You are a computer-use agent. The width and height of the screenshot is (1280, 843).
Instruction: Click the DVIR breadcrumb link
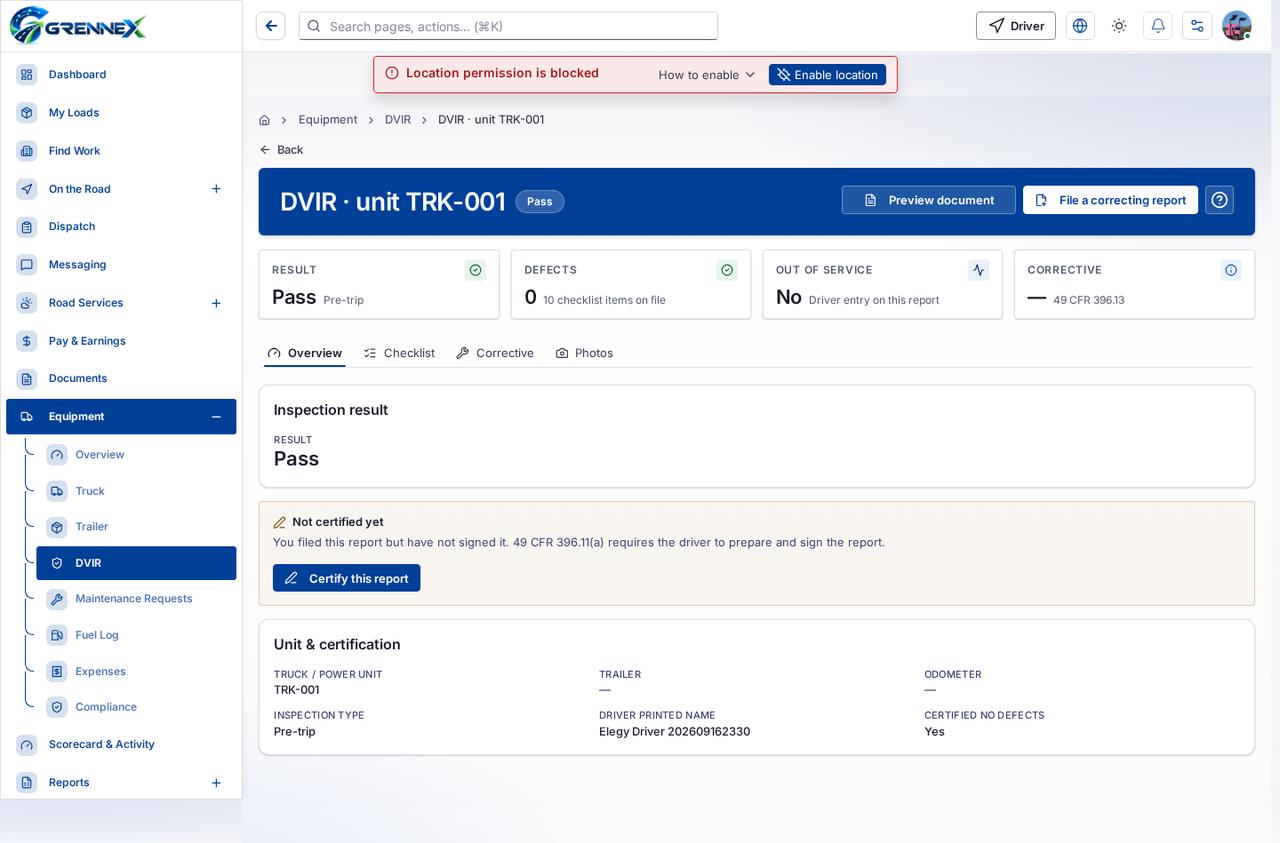[x=398, y=120]
